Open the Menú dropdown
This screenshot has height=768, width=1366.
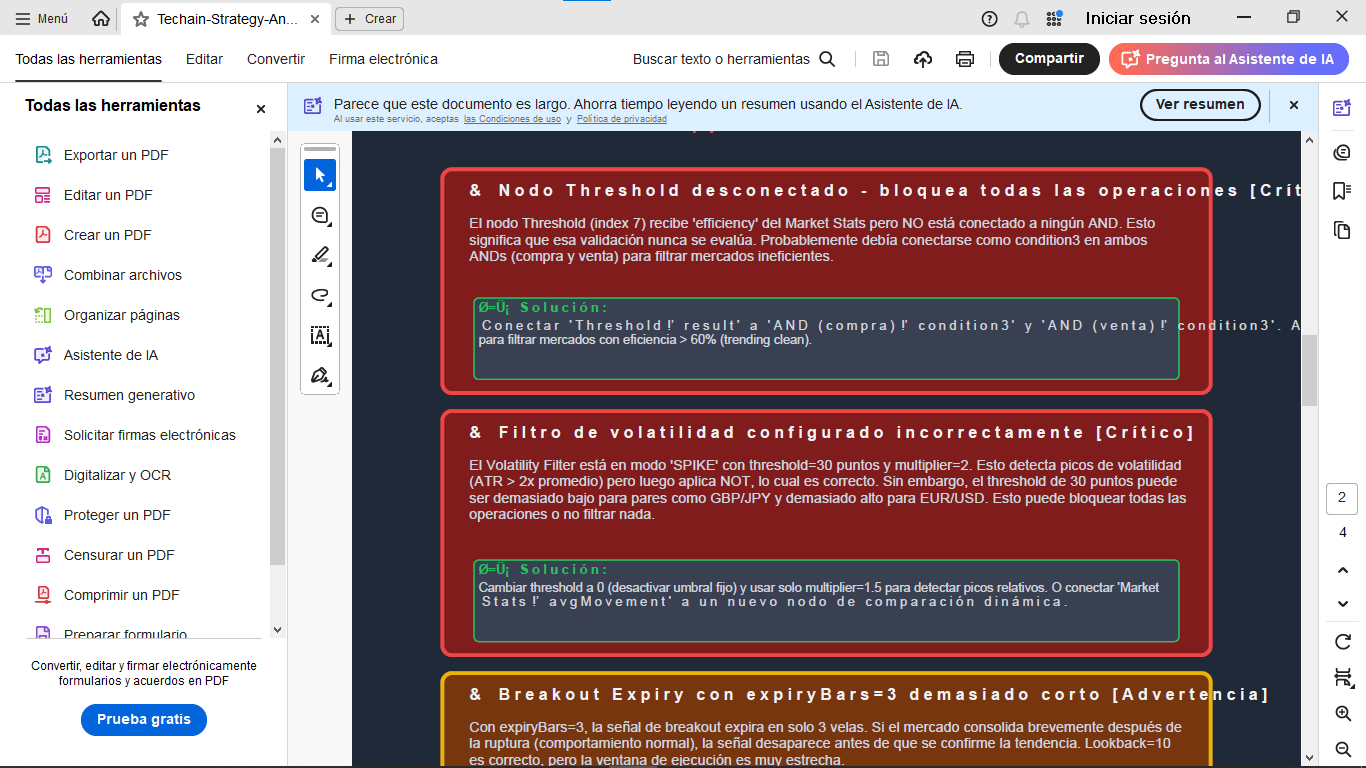(x=42, y=19)
